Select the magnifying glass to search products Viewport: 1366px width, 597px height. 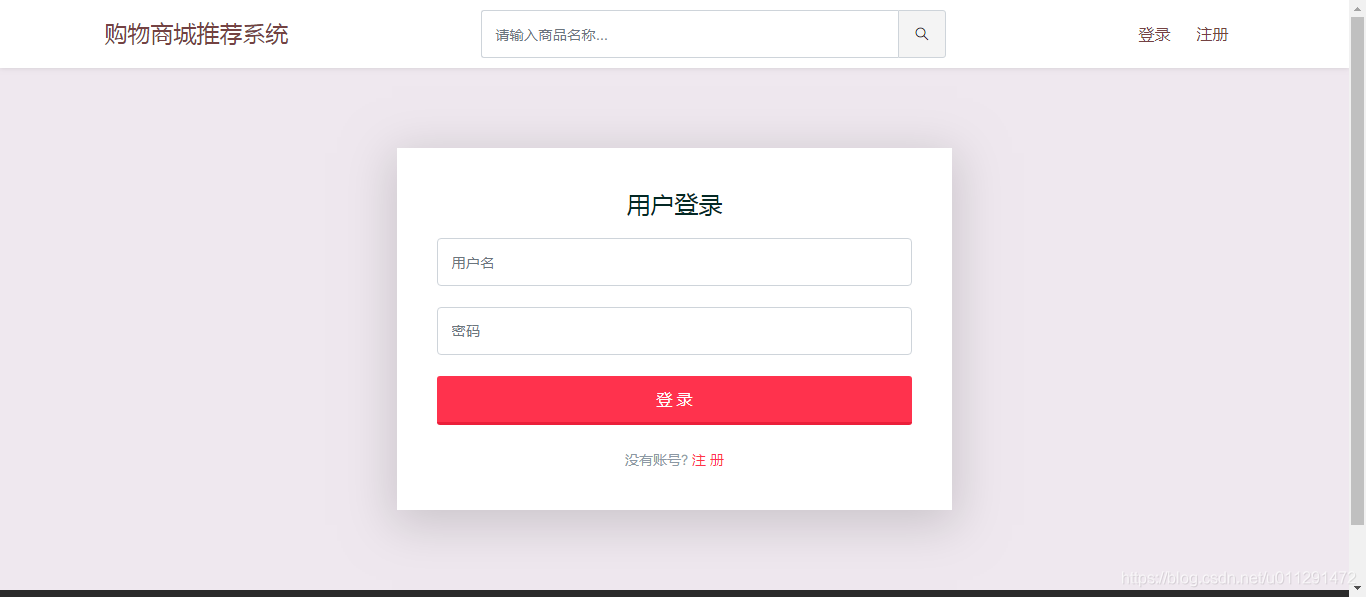921,33
